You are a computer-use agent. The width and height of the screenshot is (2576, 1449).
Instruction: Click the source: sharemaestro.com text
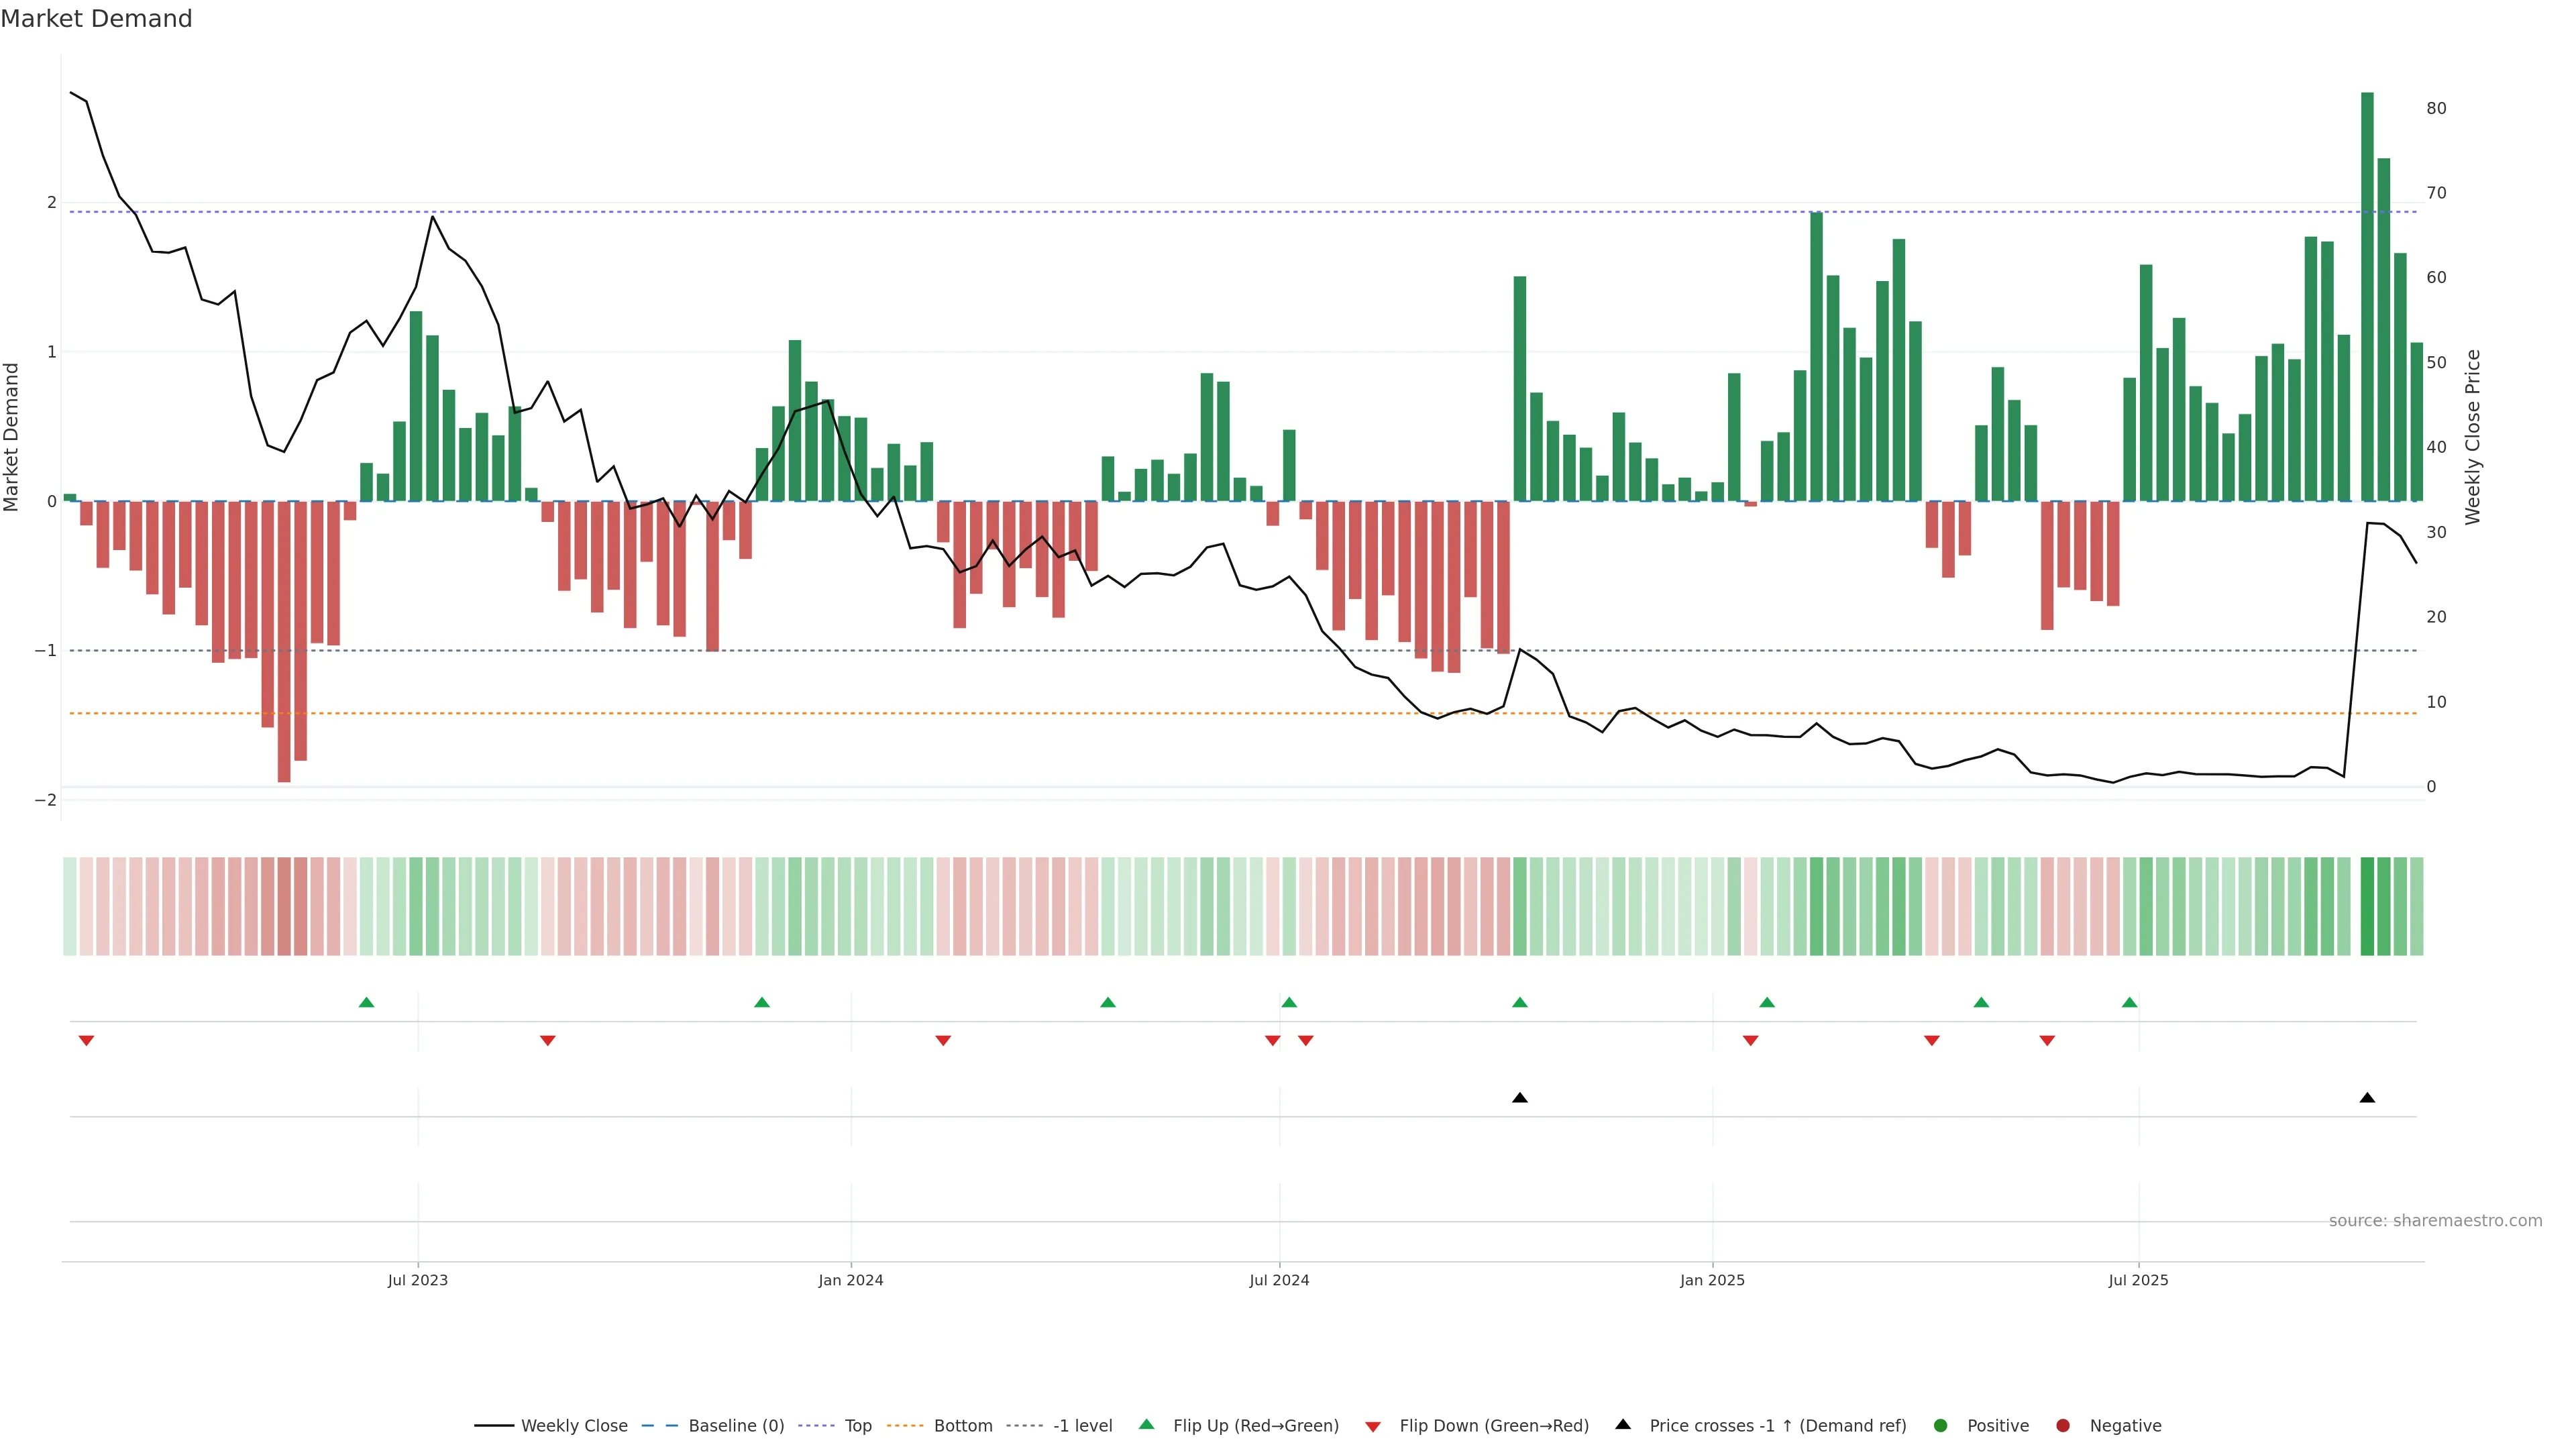[x=2435, y=1220]
